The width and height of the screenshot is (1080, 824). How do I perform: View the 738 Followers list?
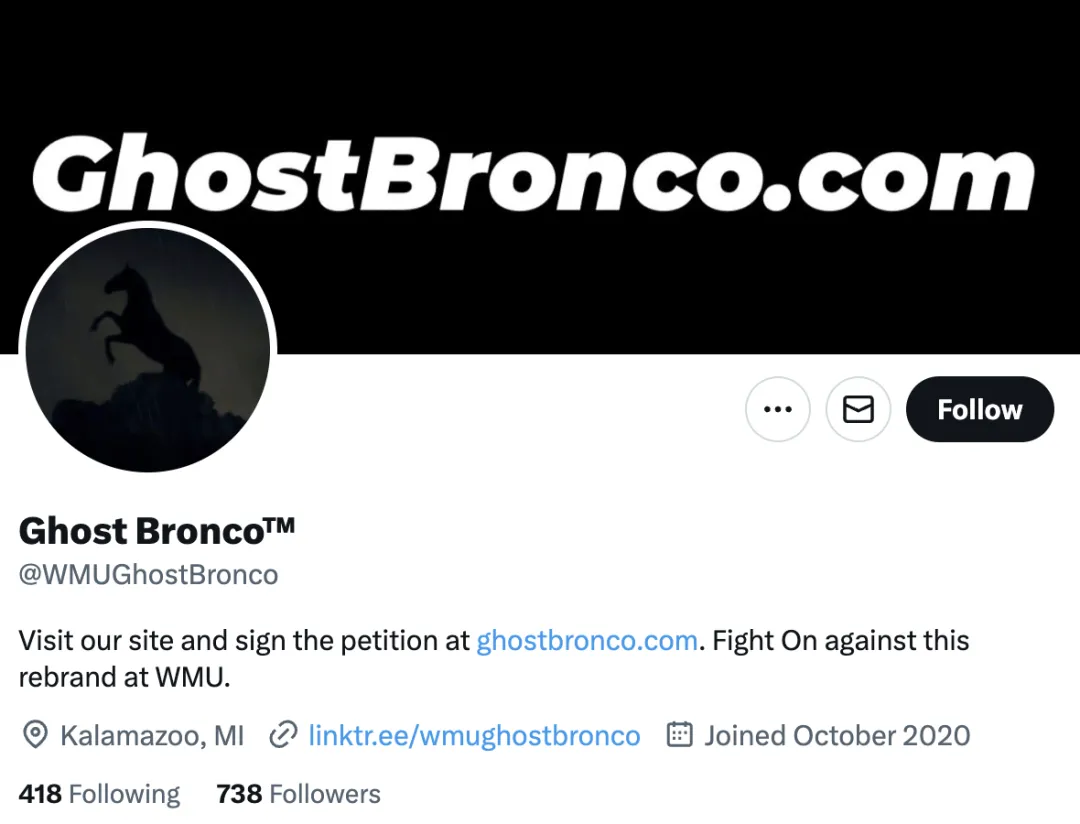298,794
